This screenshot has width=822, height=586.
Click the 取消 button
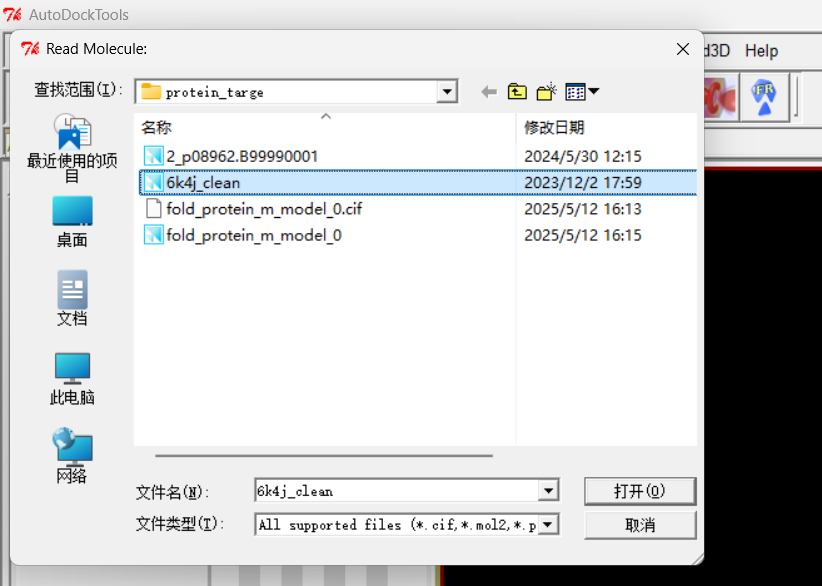pyautogui.click(x=640, y=525)
